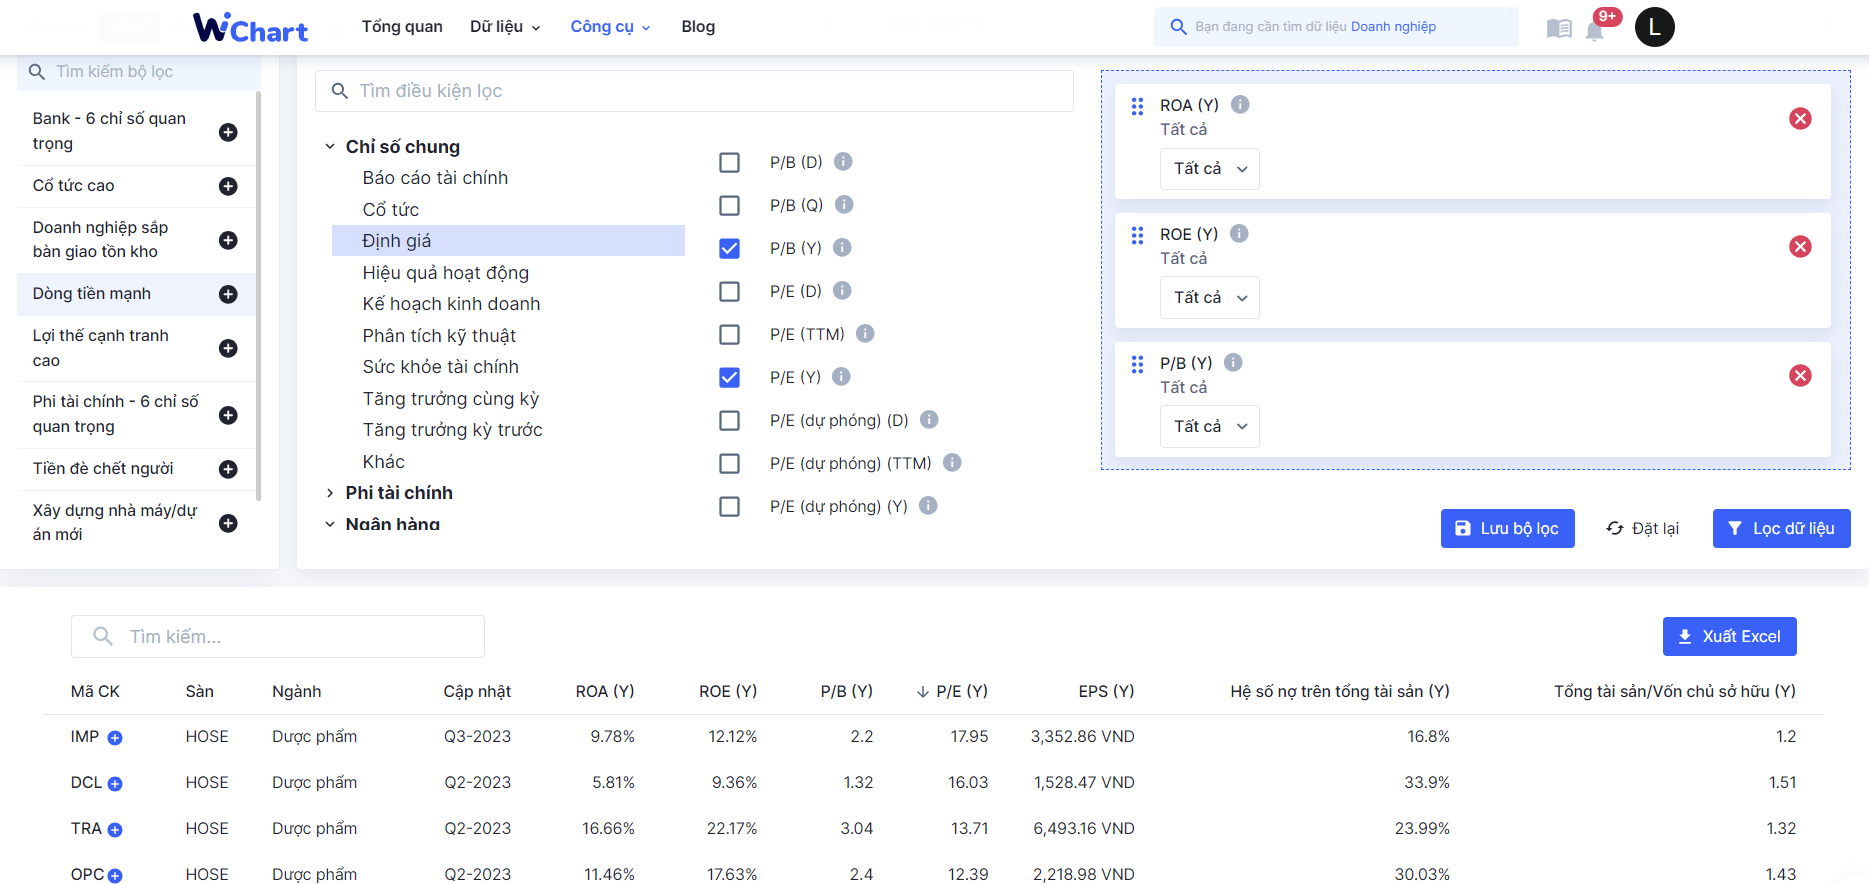Open the Blog page
This screenshot has width=1869, height=884.
[698, 27]
